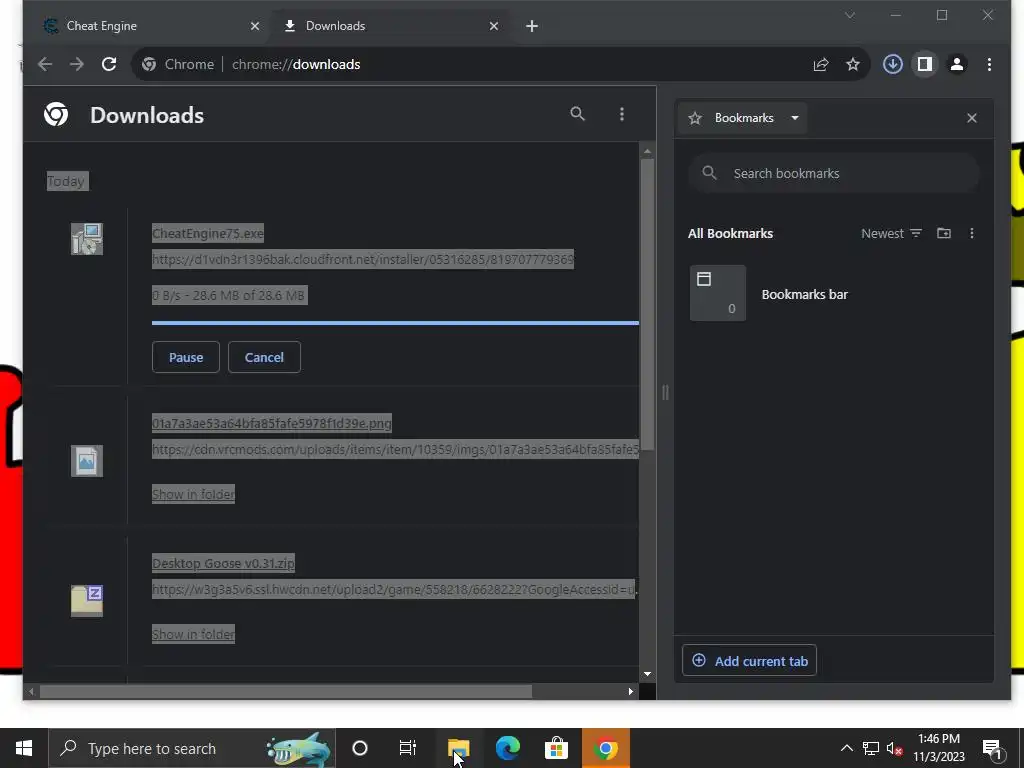Click the scroll down arrow of downloads list
Image resolution: width=1024 pixels, height=768 pixels.
[x=647, y=674]
